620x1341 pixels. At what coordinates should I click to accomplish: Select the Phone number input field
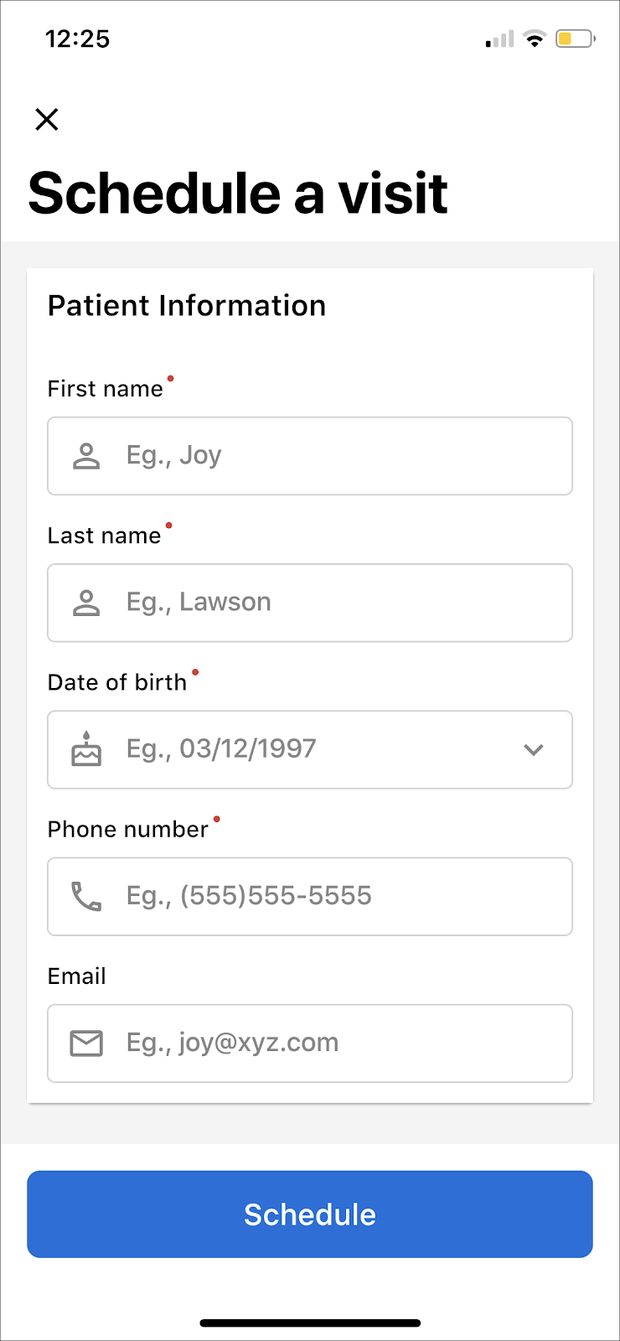(330, 896)
